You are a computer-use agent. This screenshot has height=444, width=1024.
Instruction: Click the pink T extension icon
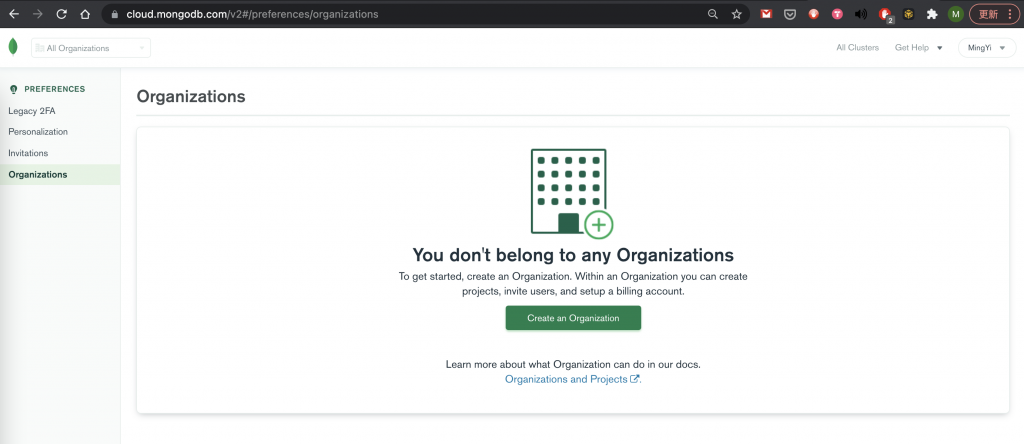coord(837,14)
